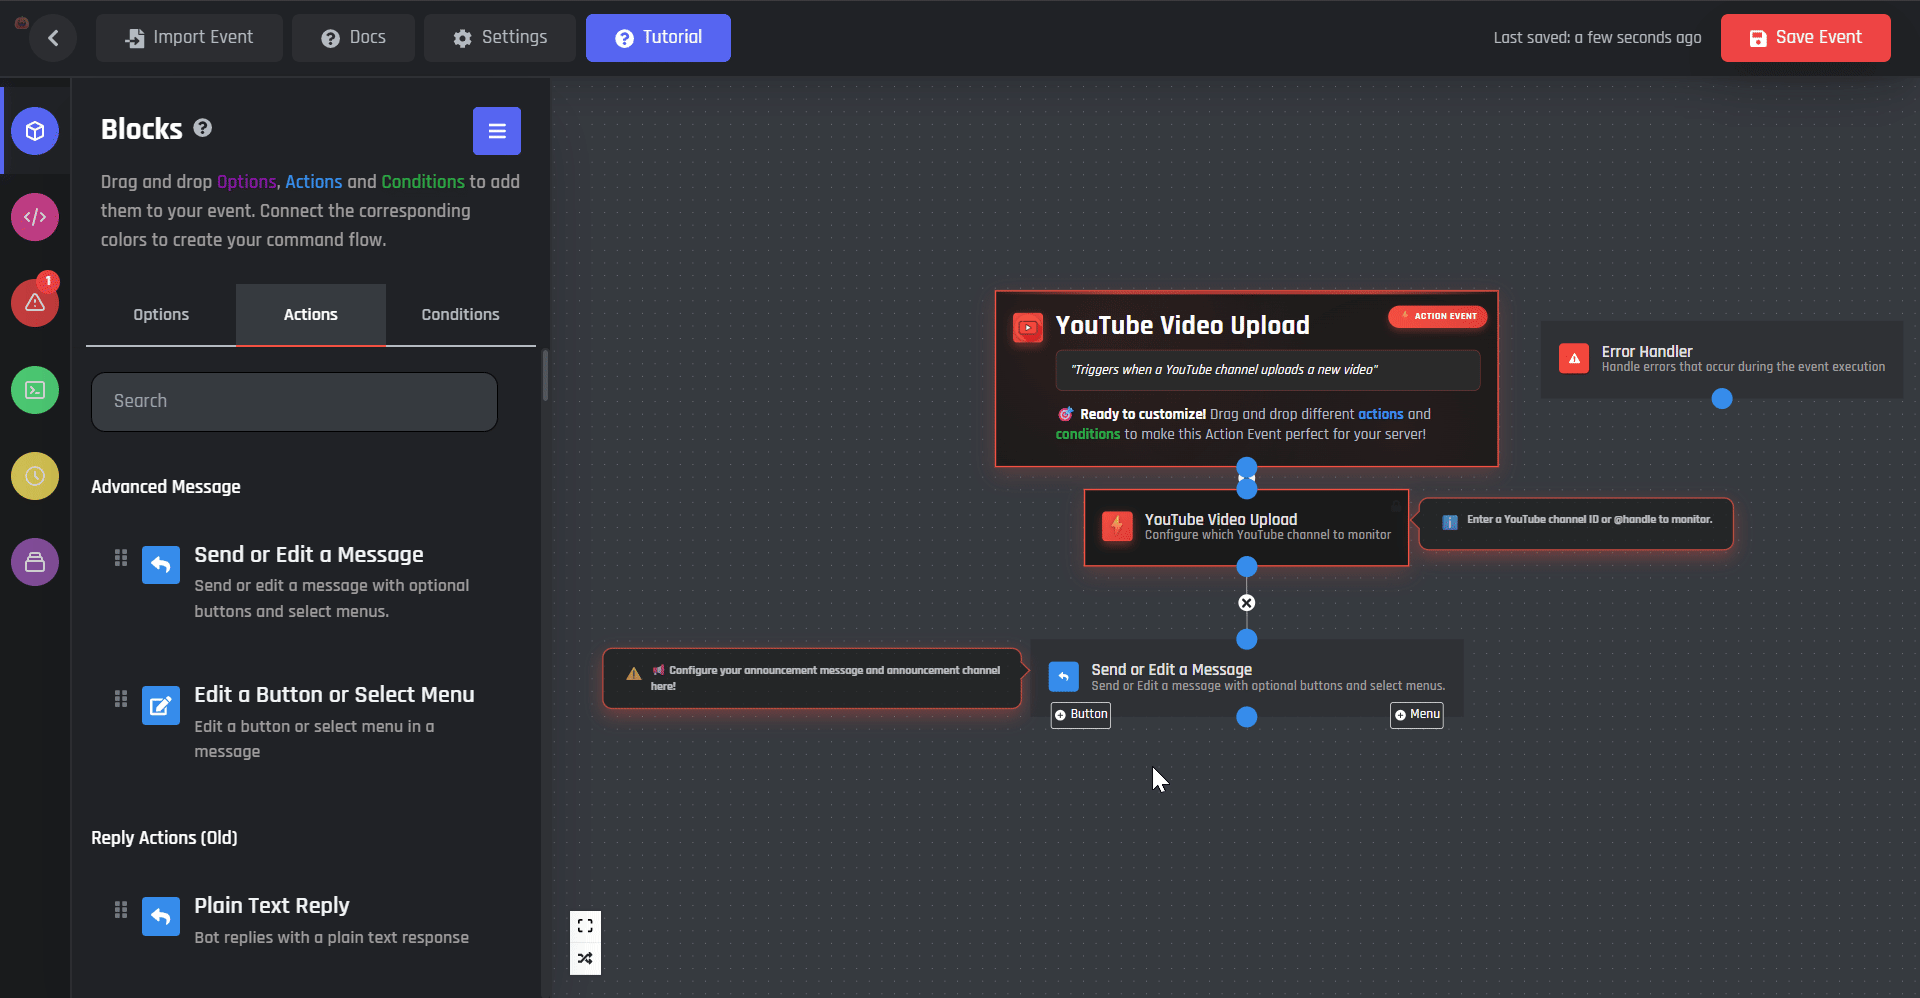Click the shuffle auto-arrange canvas control
The height and width of the screenshot is (998, 1920).
pyautogui.click(x=585, y=958)
